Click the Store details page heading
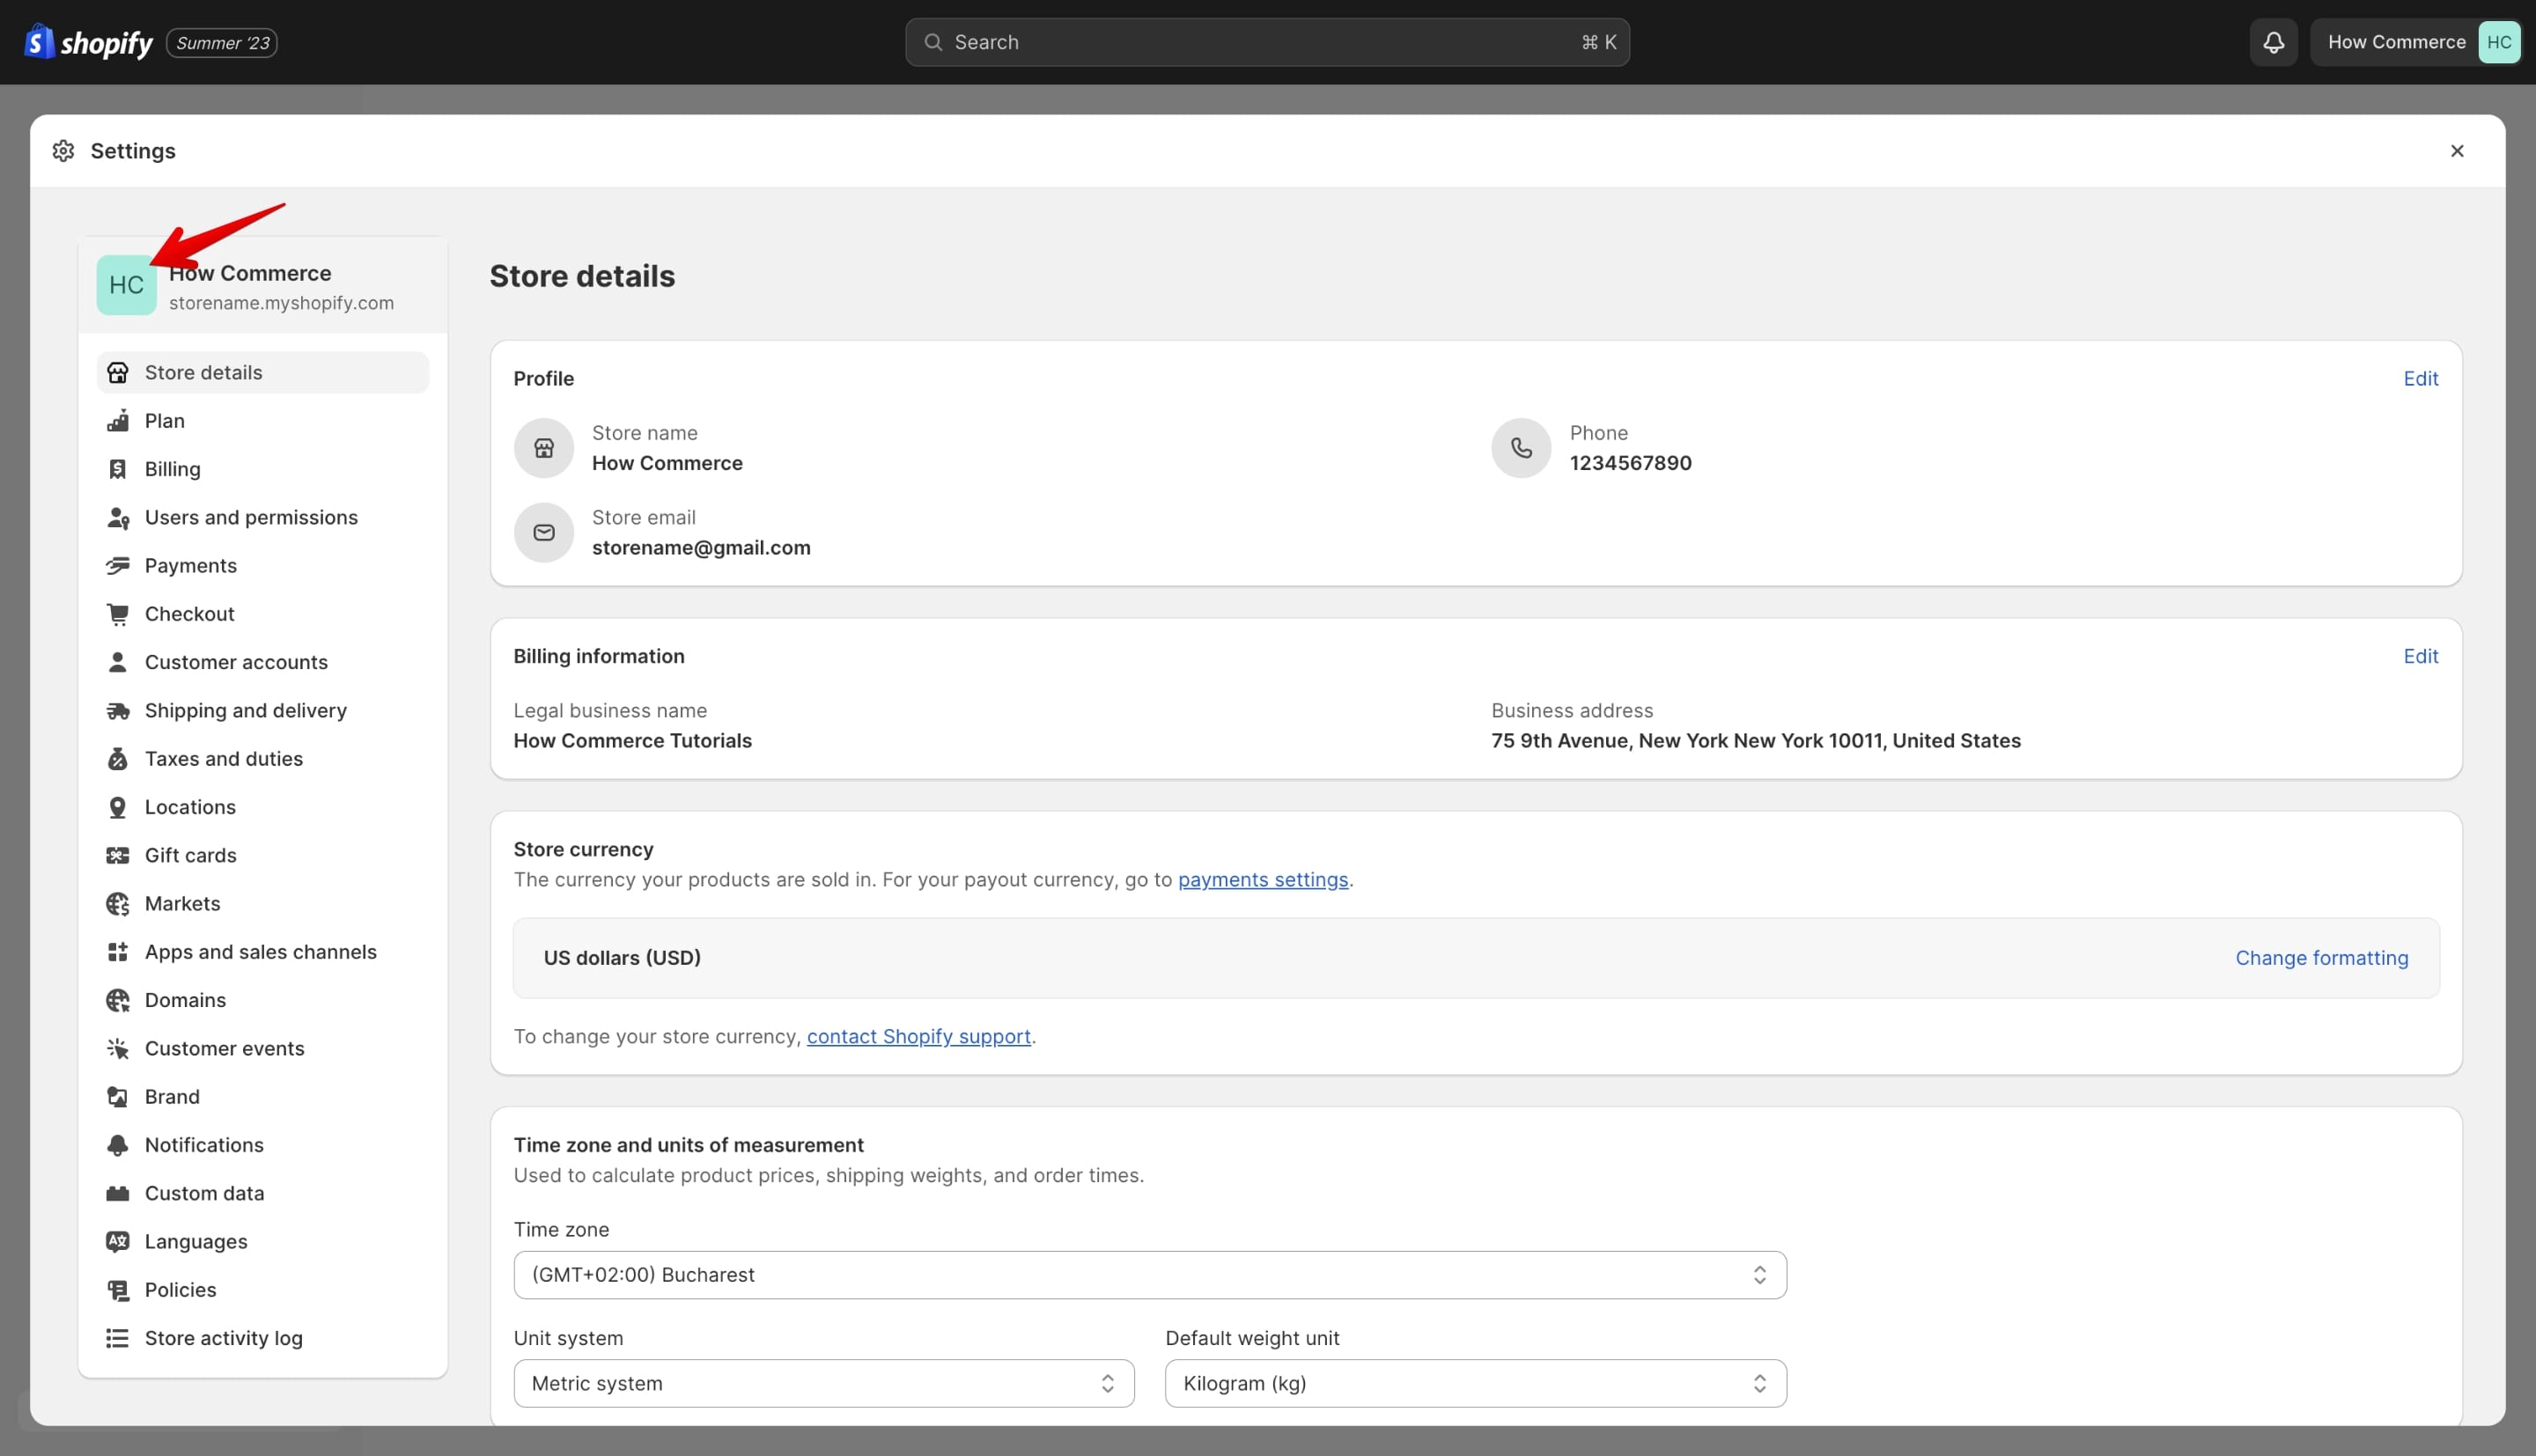Viewport: 2536px width, 1456px height. point(582,276)
